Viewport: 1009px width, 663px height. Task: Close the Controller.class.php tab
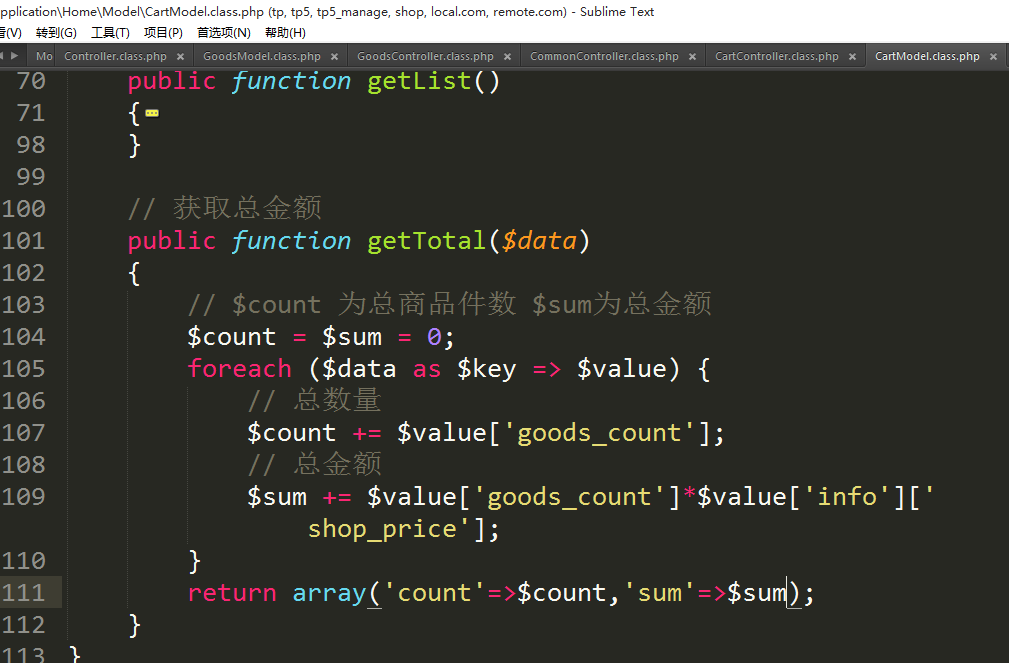click(181, 57)
